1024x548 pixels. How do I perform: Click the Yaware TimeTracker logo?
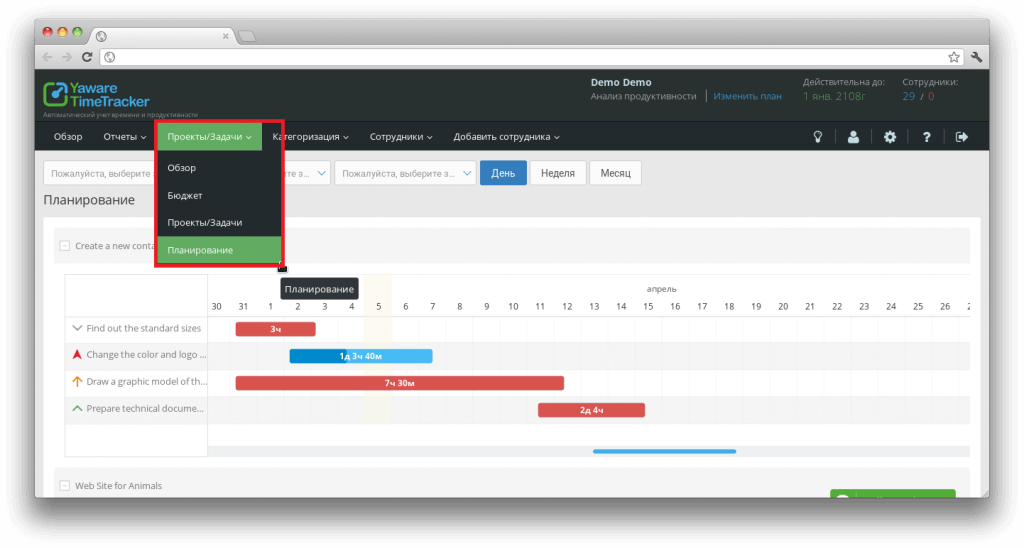96,95
